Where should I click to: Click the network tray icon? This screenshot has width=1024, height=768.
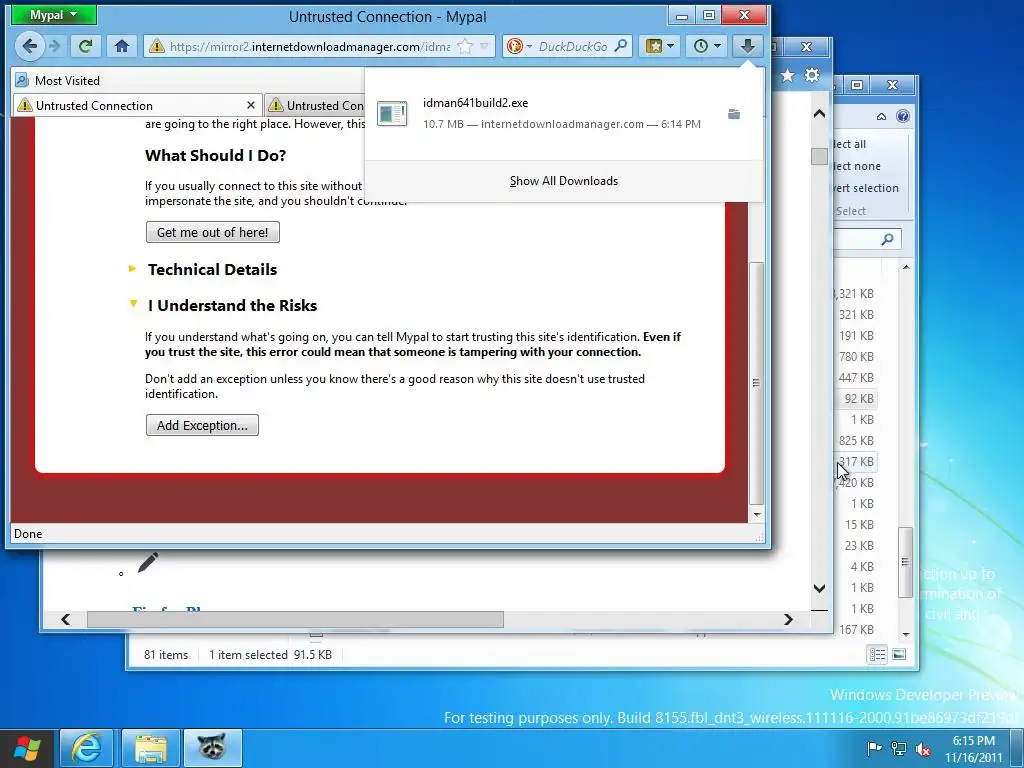pos(899,748)
